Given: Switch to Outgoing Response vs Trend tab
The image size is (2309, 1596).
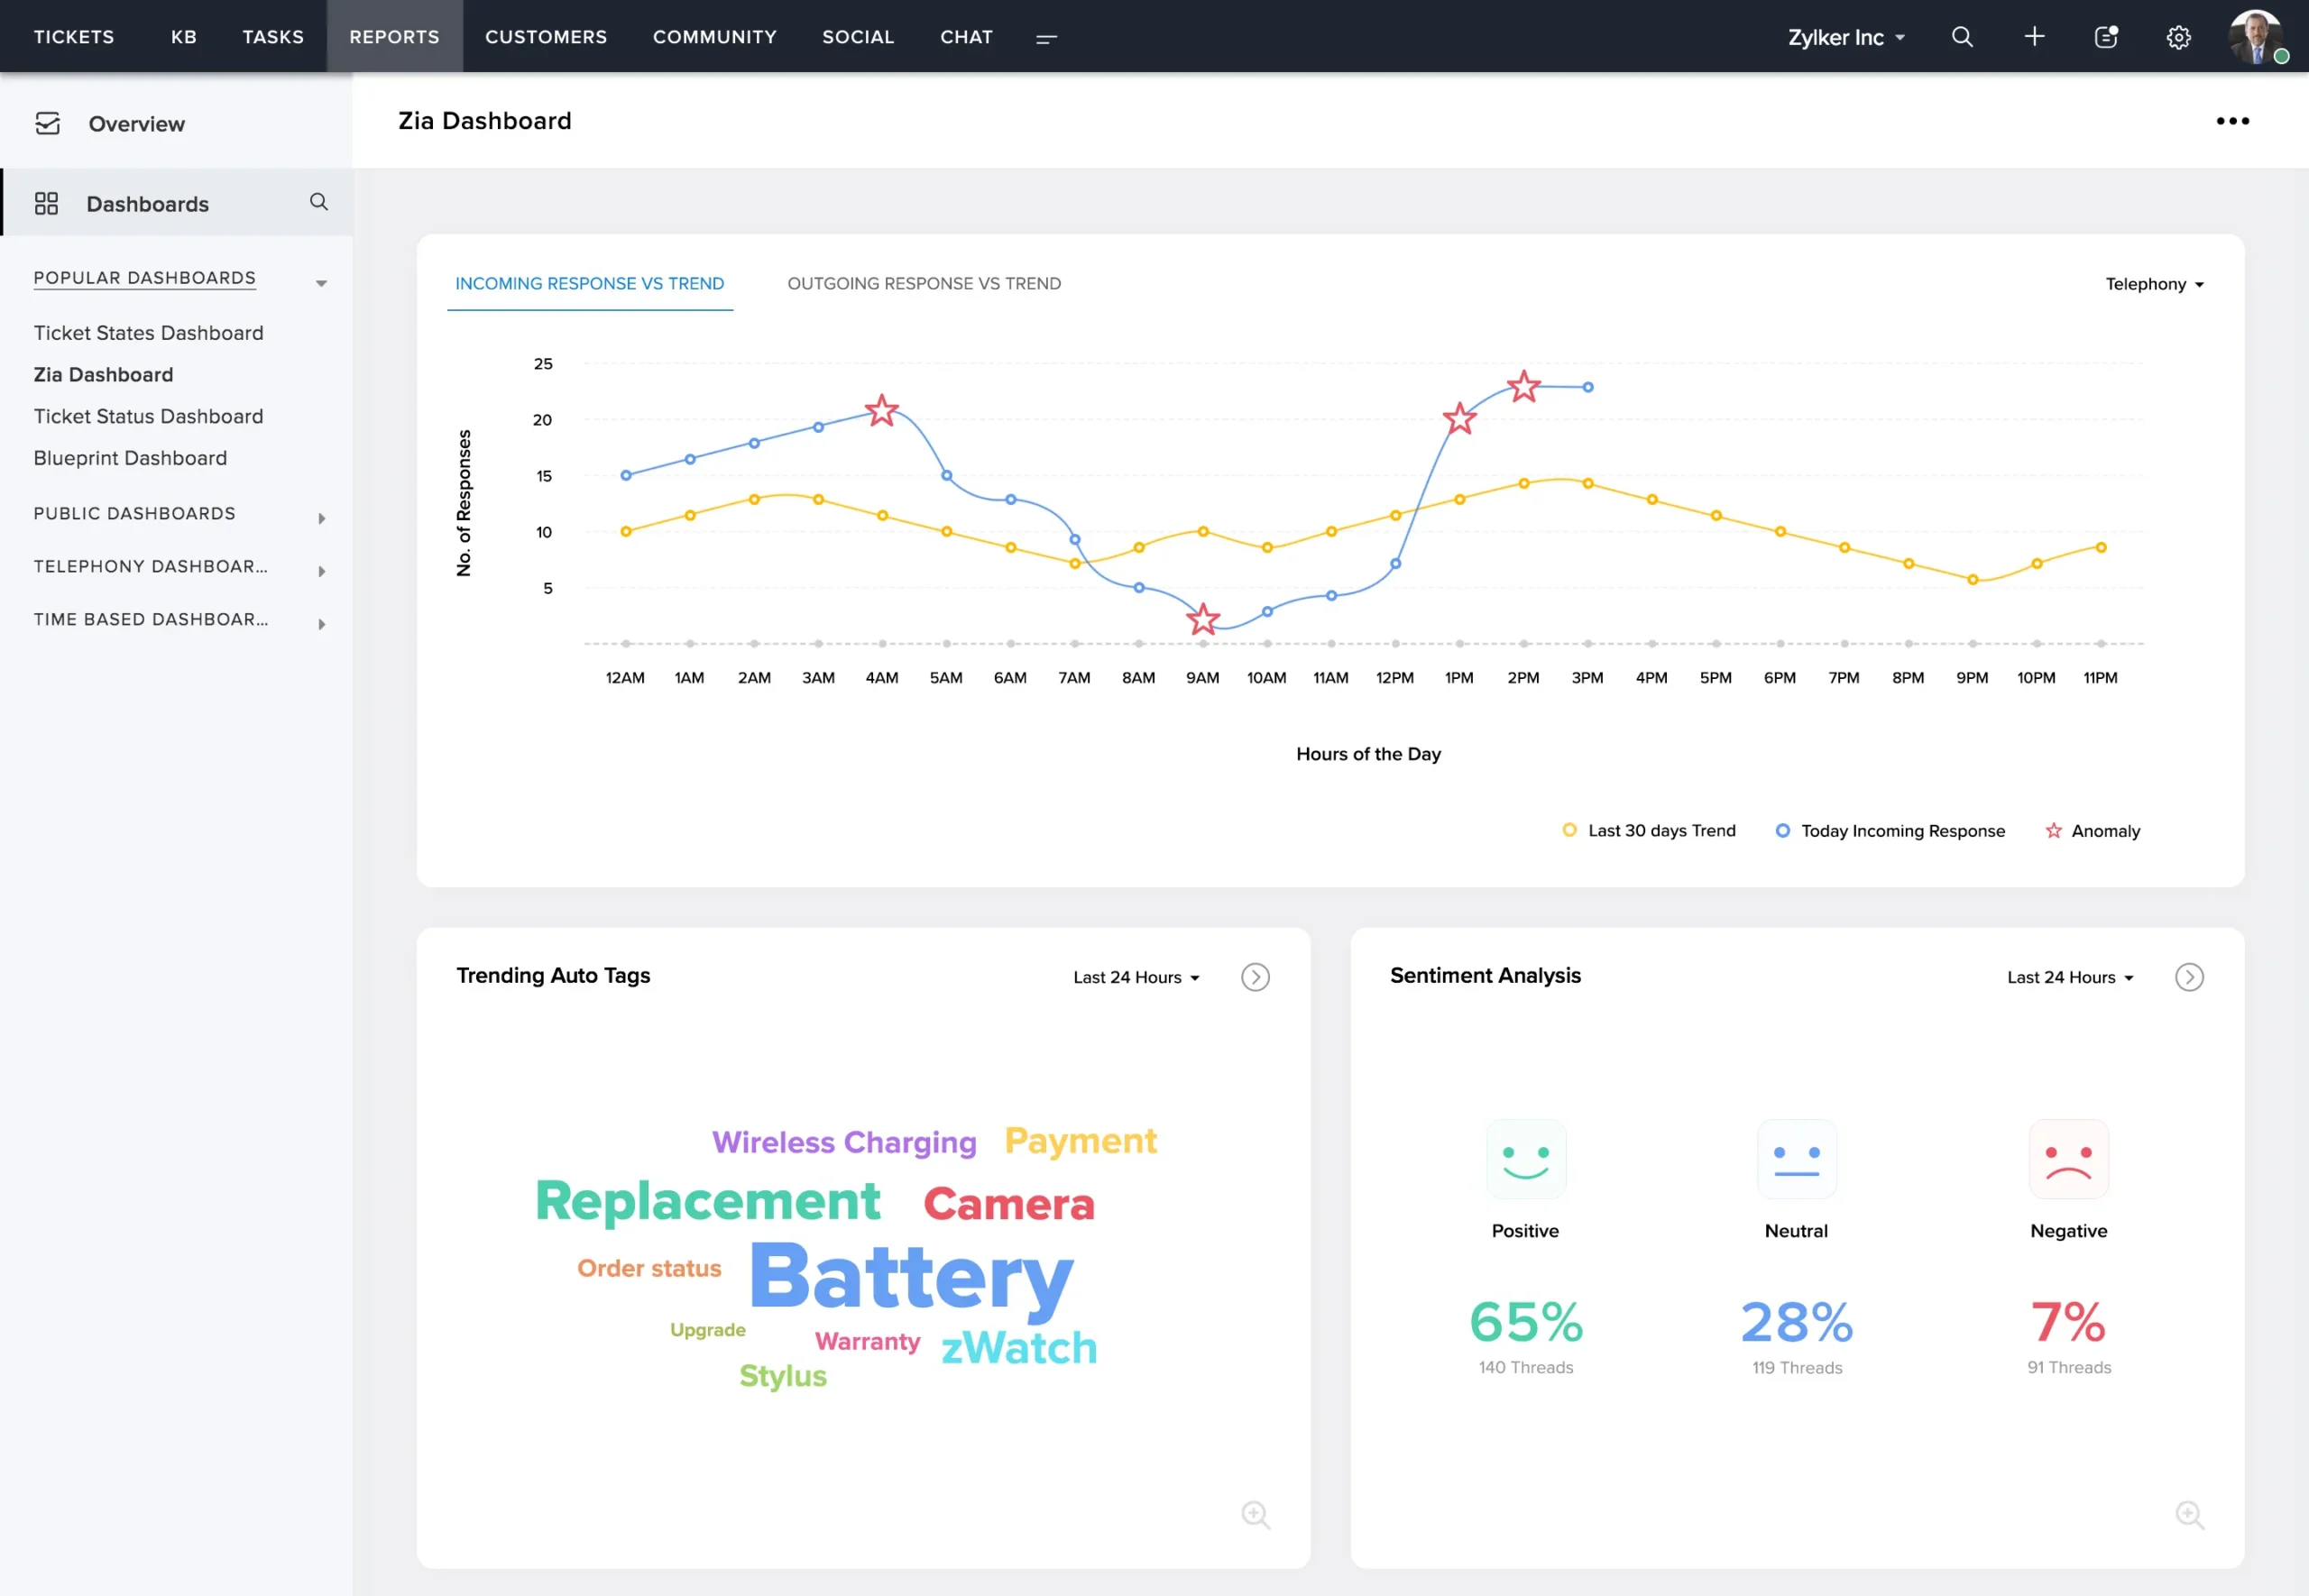Looking at the screenshot, I should 924,284.
